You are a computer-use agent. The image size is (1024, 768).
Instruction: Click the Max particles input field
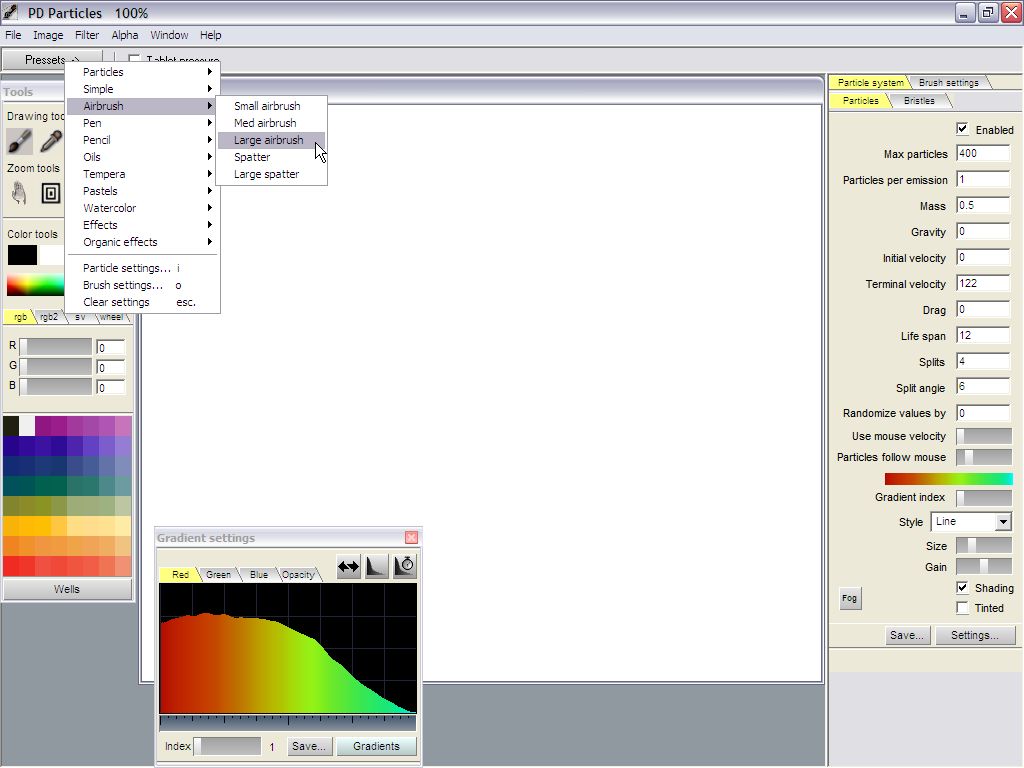[982, 154]
